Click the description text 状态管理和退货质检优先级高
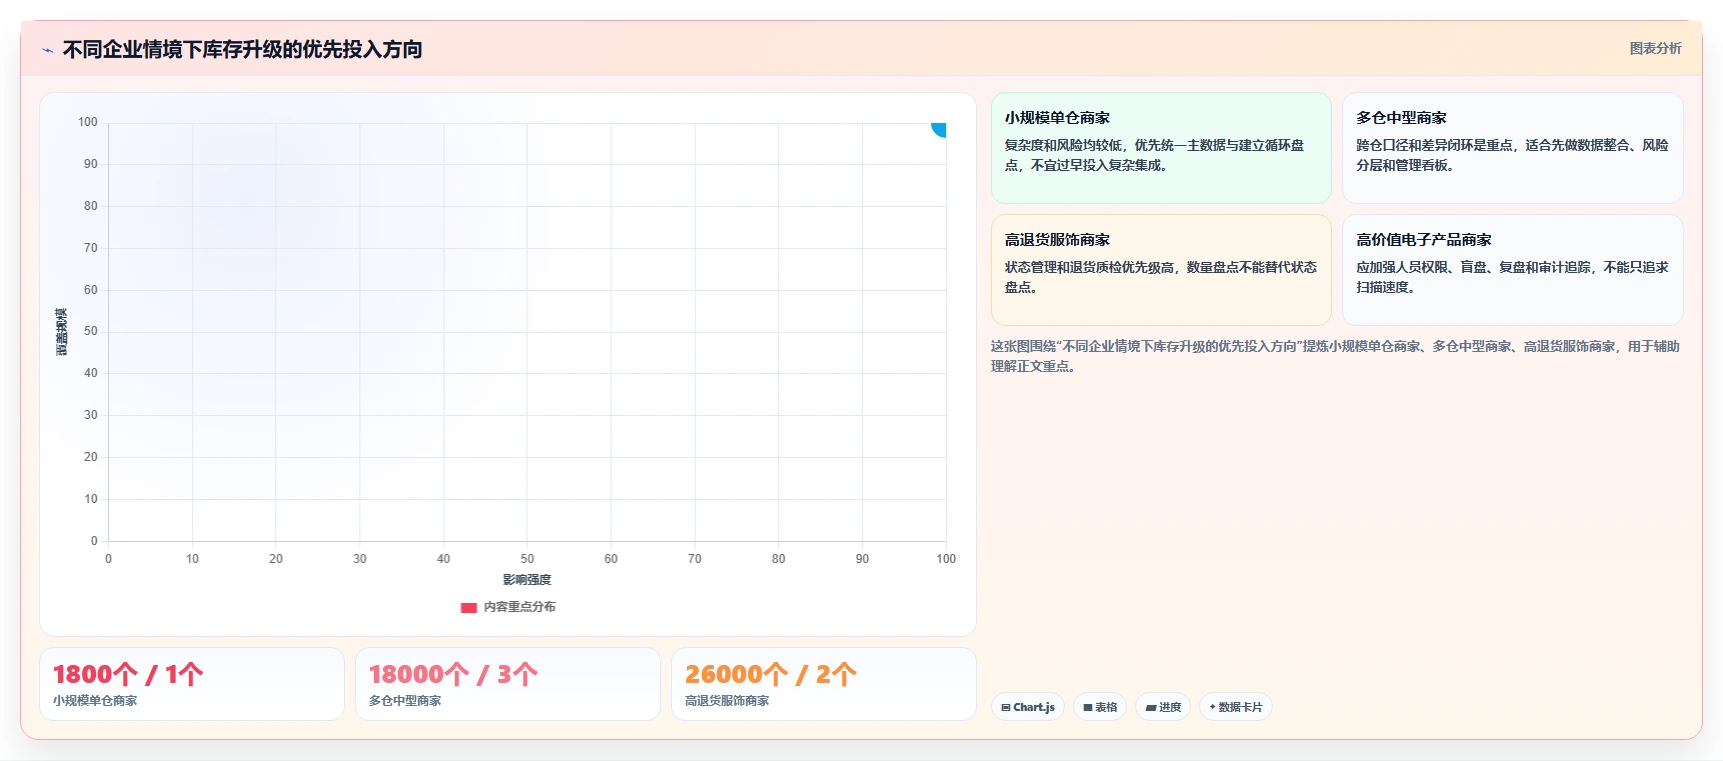This screenshot has height=761, width=1723. pyautogui.click(x=1161, y=277)
